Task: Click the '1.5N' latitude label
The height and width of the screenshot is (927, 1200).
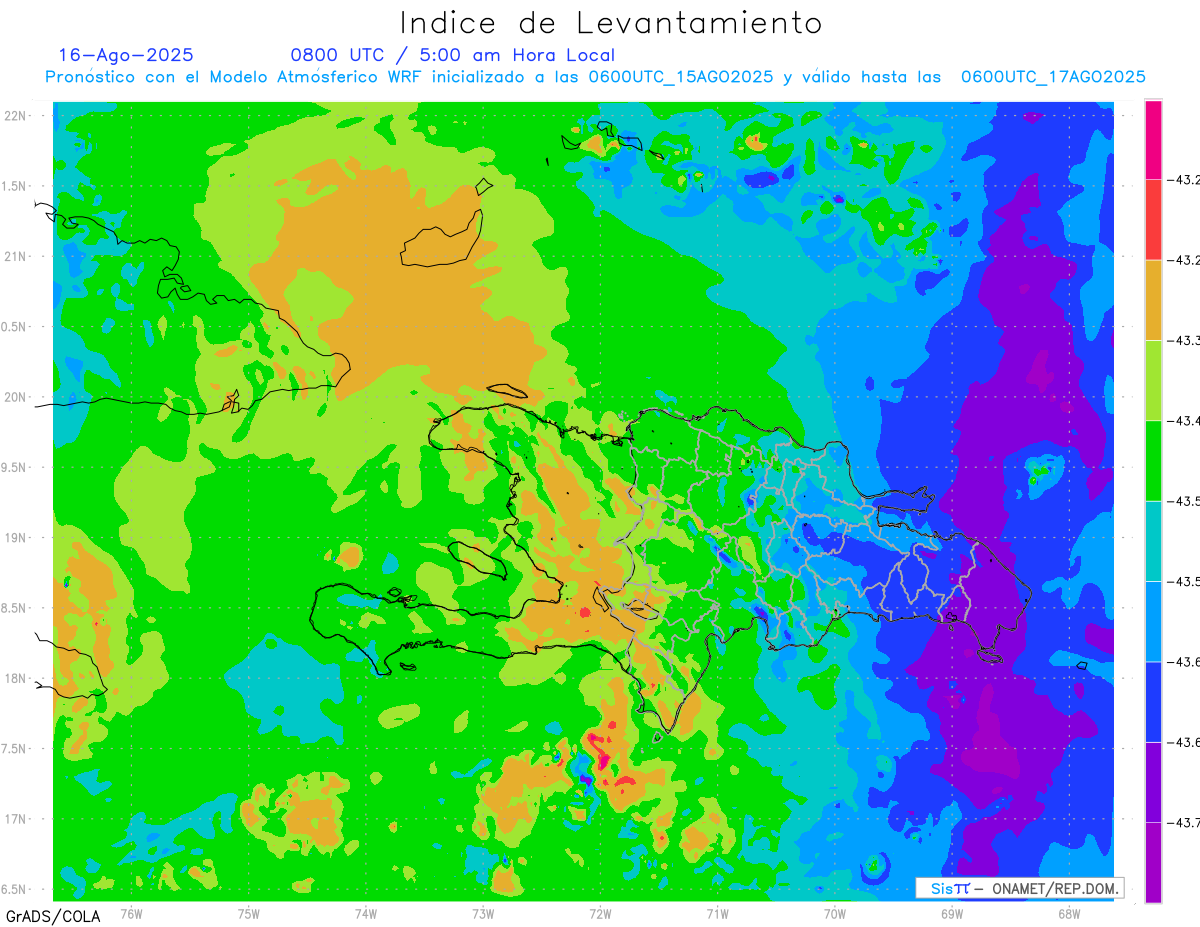Action: (x=13, y=186)
